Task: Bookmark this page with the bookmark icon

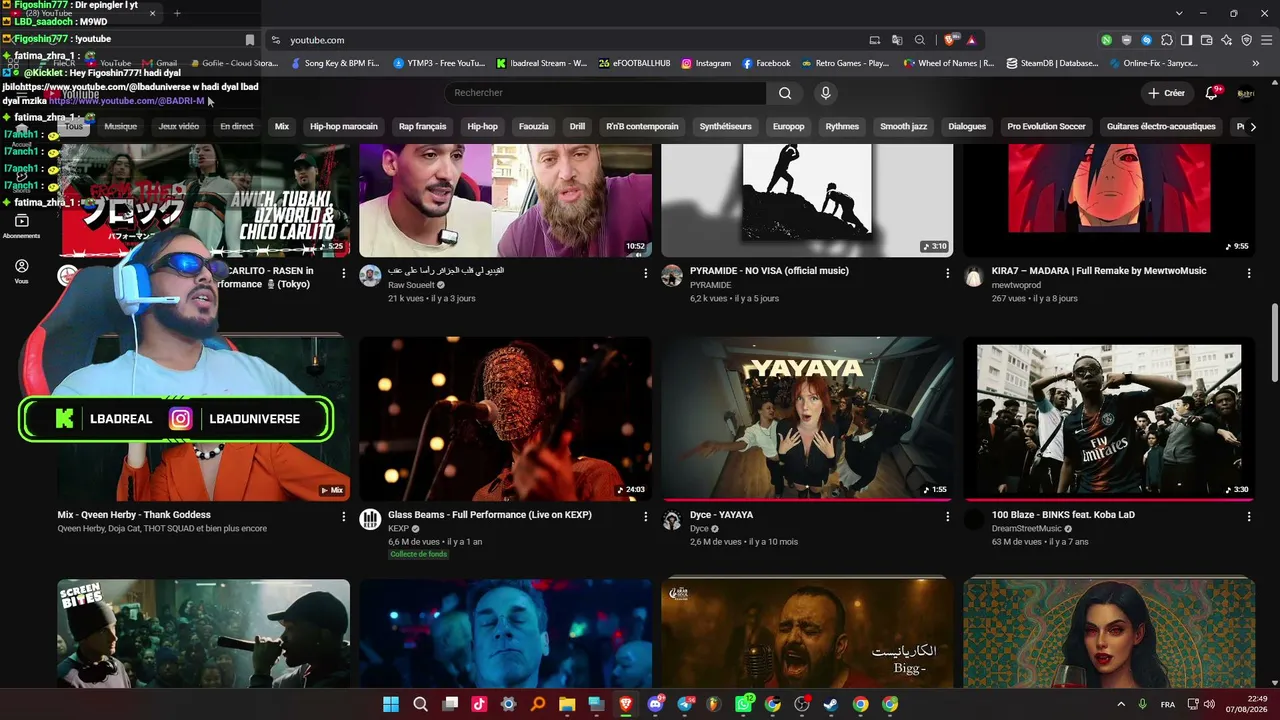Action: 250,40
